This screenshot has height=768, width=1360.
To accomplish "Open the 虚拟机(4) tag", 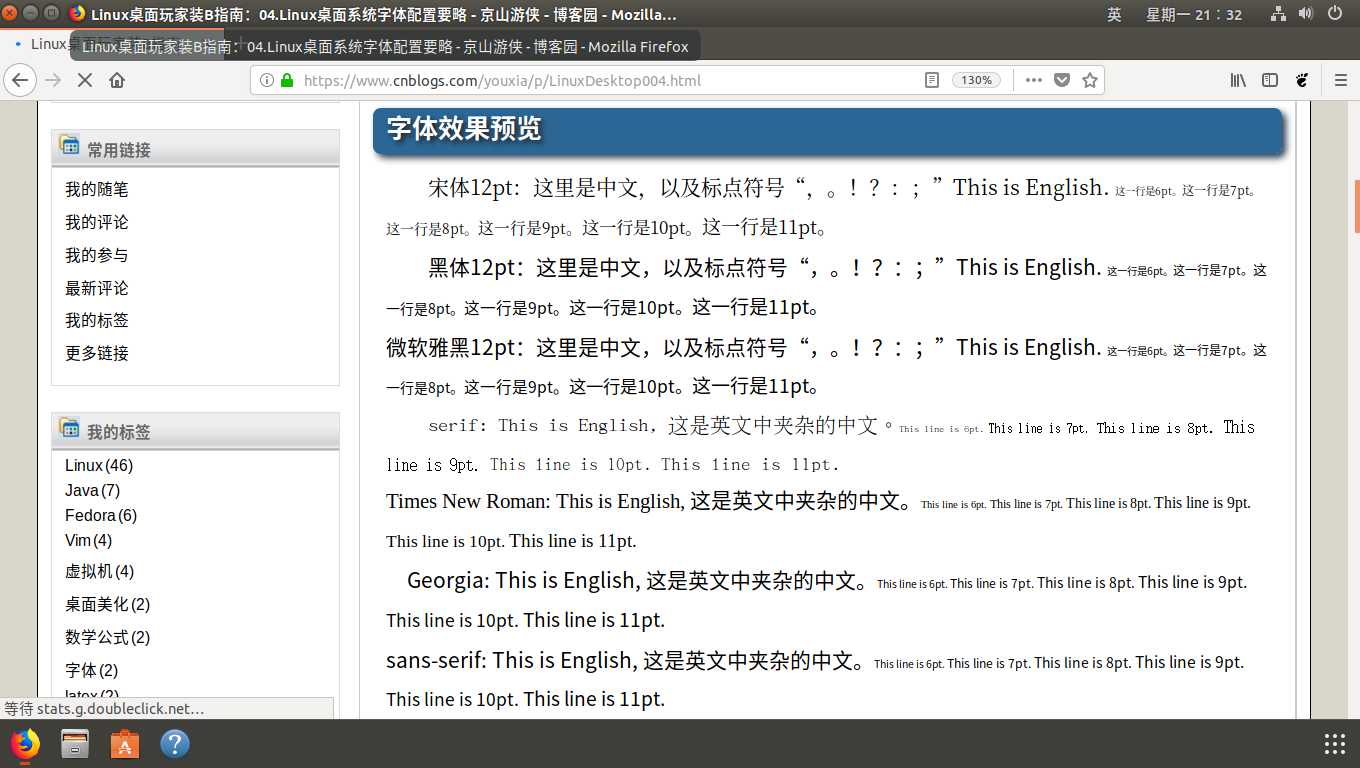I will 99,571.
